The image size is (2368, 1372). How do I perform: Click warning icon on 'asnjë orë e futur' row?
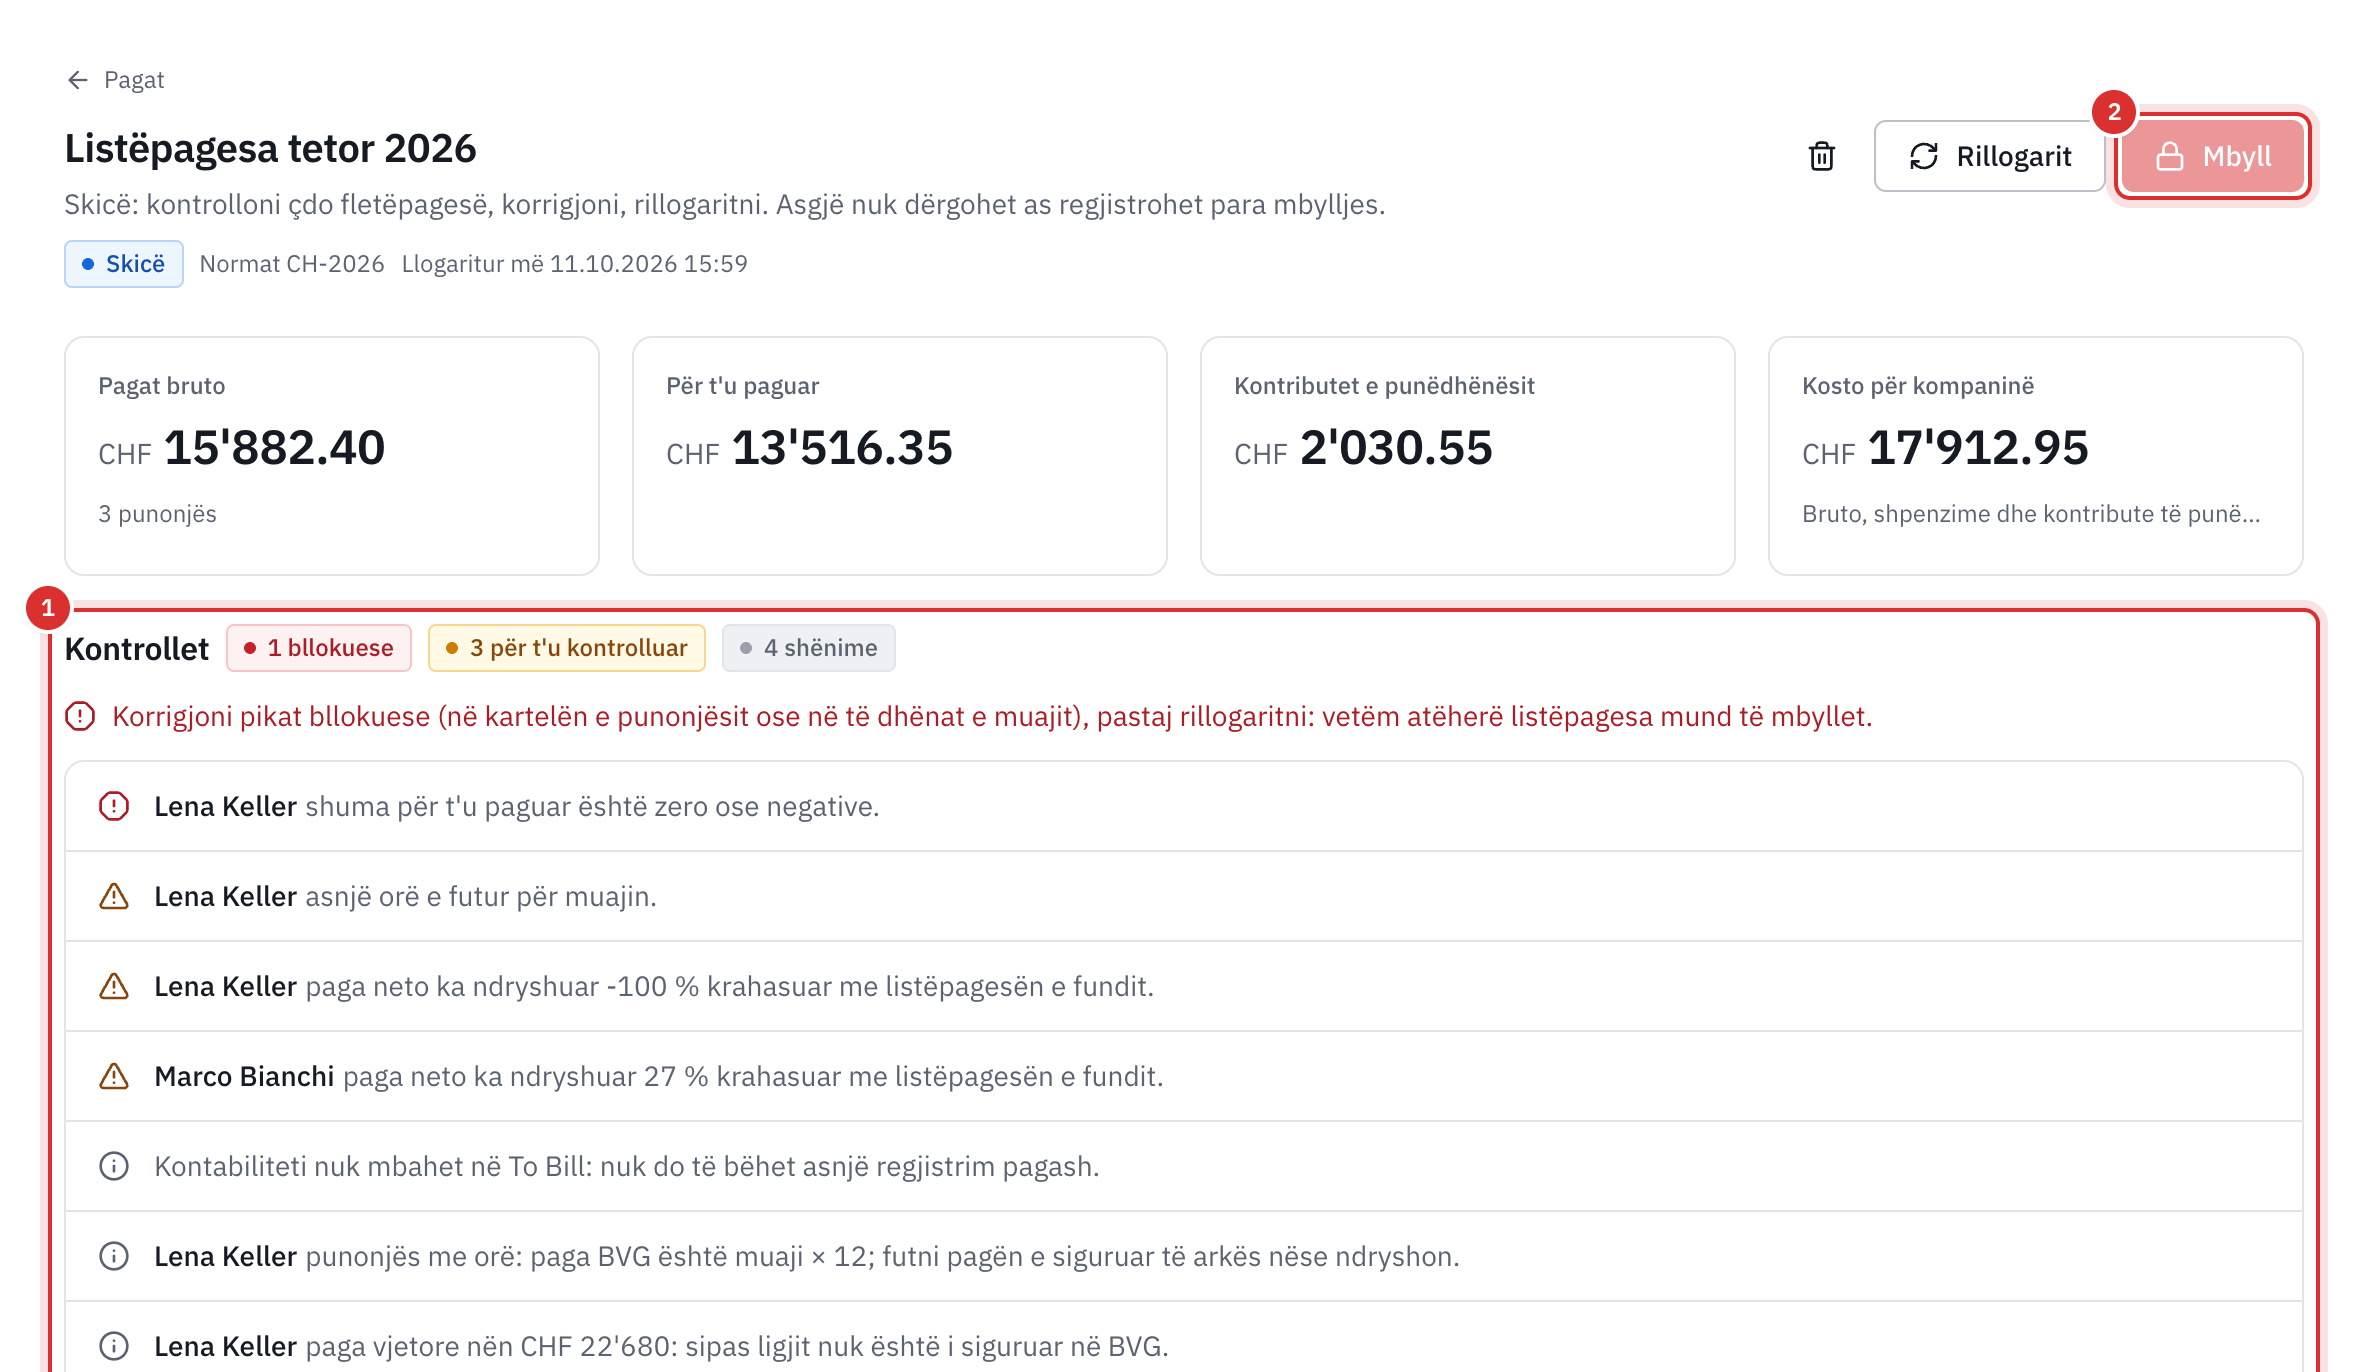pyautogui.click(x=114, y=896)
